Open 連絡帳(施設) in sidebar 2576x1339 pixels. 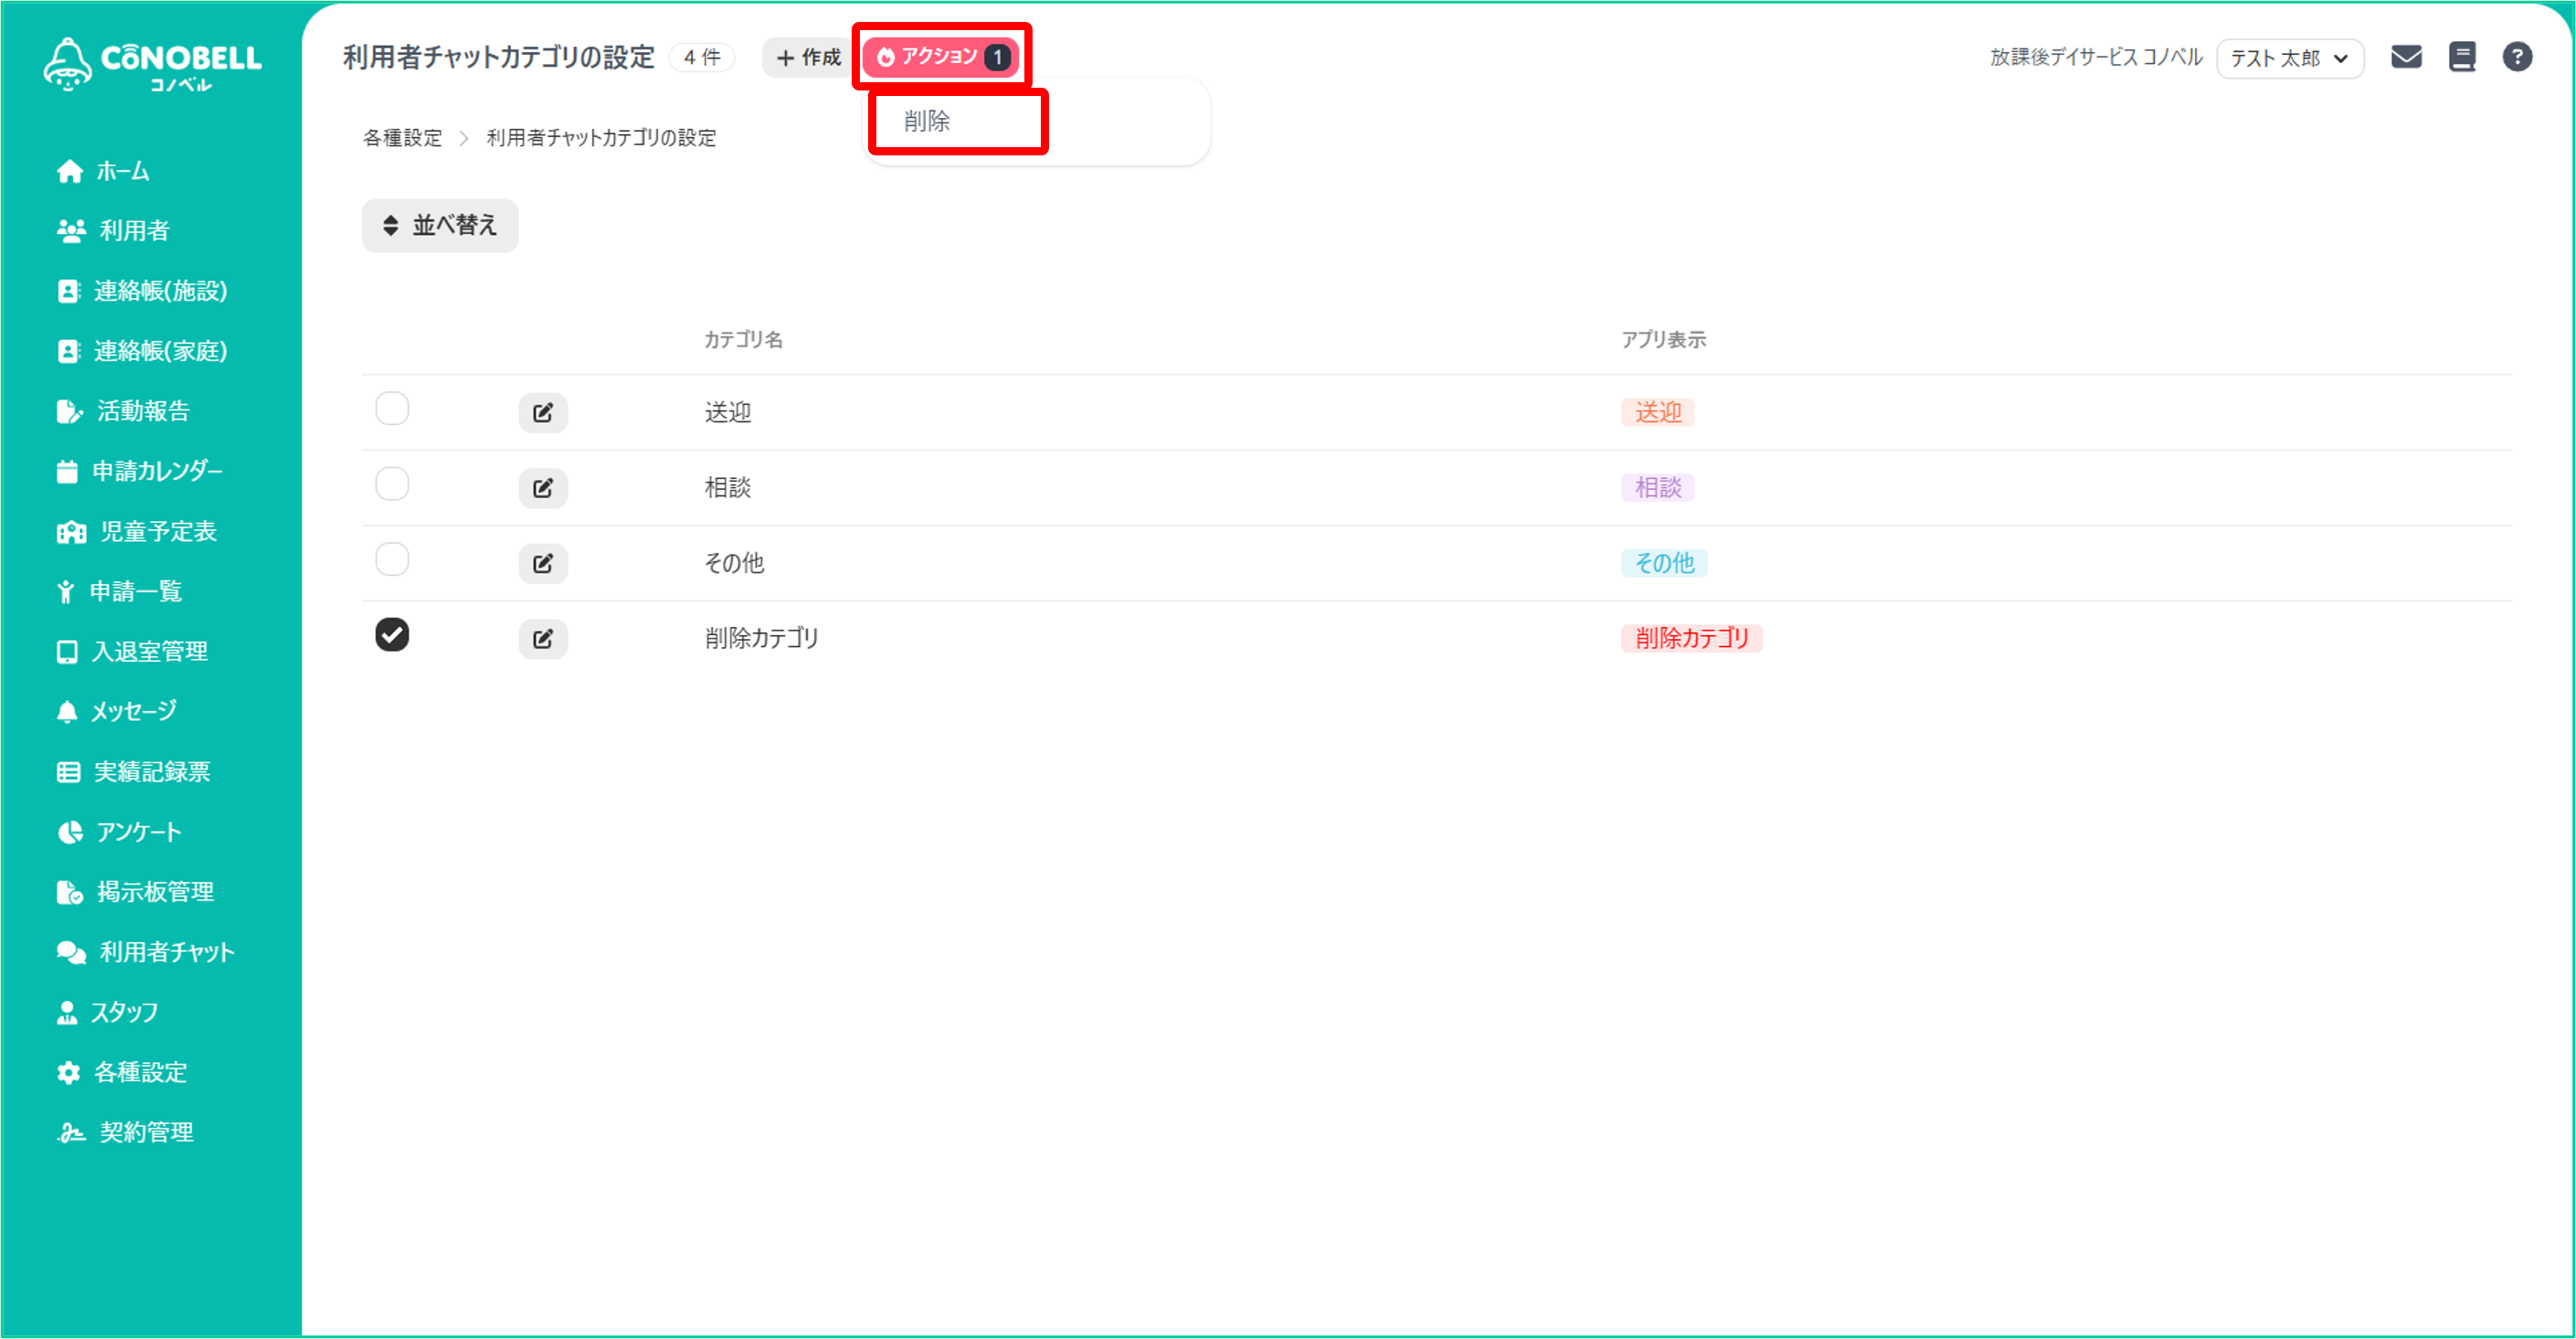[x=142, y=291]
